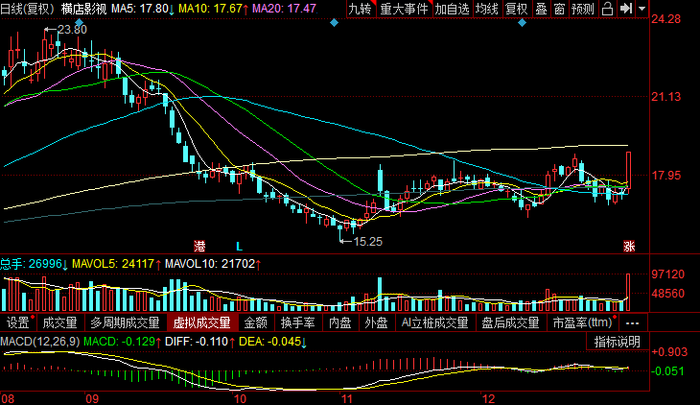Click the MAVOL5: 24117 value
The height and width of the screenshot is (405, 700).
tap(116, 264)
